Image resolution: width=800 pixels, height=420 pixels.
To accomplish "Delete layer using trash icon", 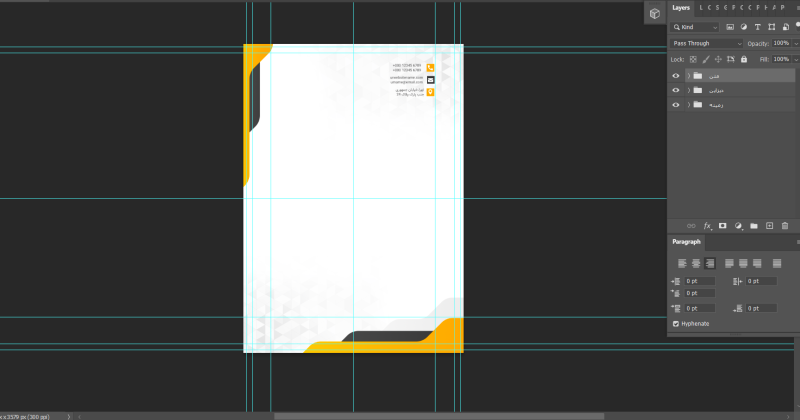I will coord(785,226).
